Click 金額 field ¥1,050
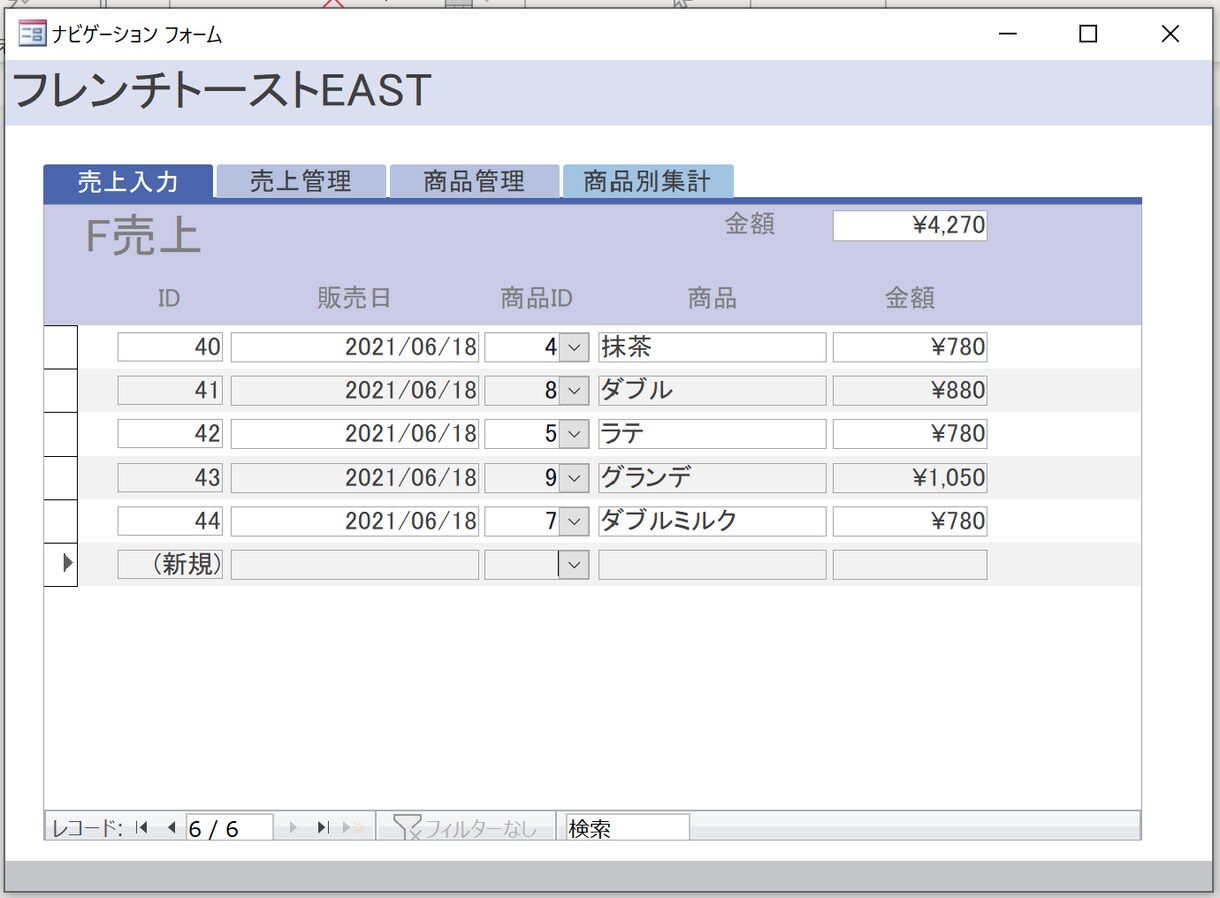The image size is (1220, 898). (x=910, y=477)
